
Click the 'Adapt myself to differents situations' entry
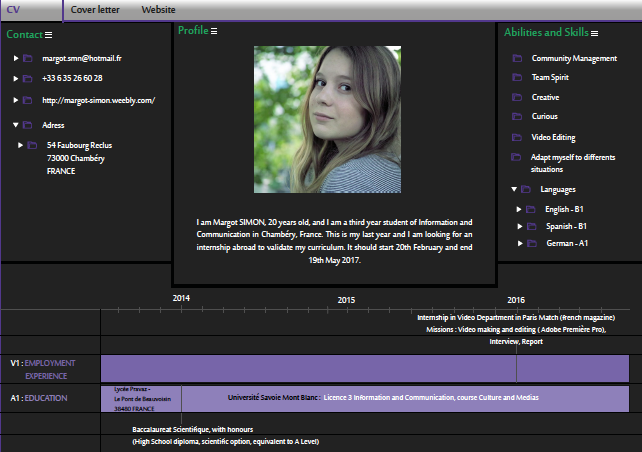573,163
